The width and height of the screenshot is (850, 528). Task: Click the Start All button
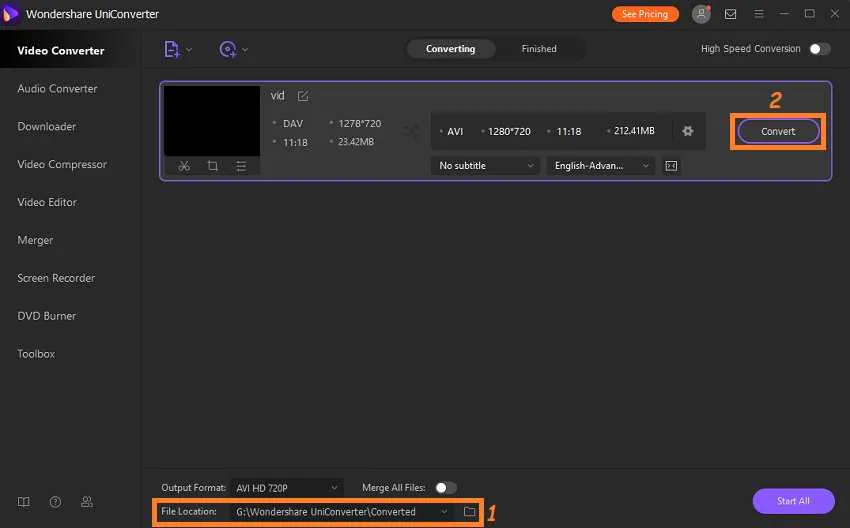(793, 501)
